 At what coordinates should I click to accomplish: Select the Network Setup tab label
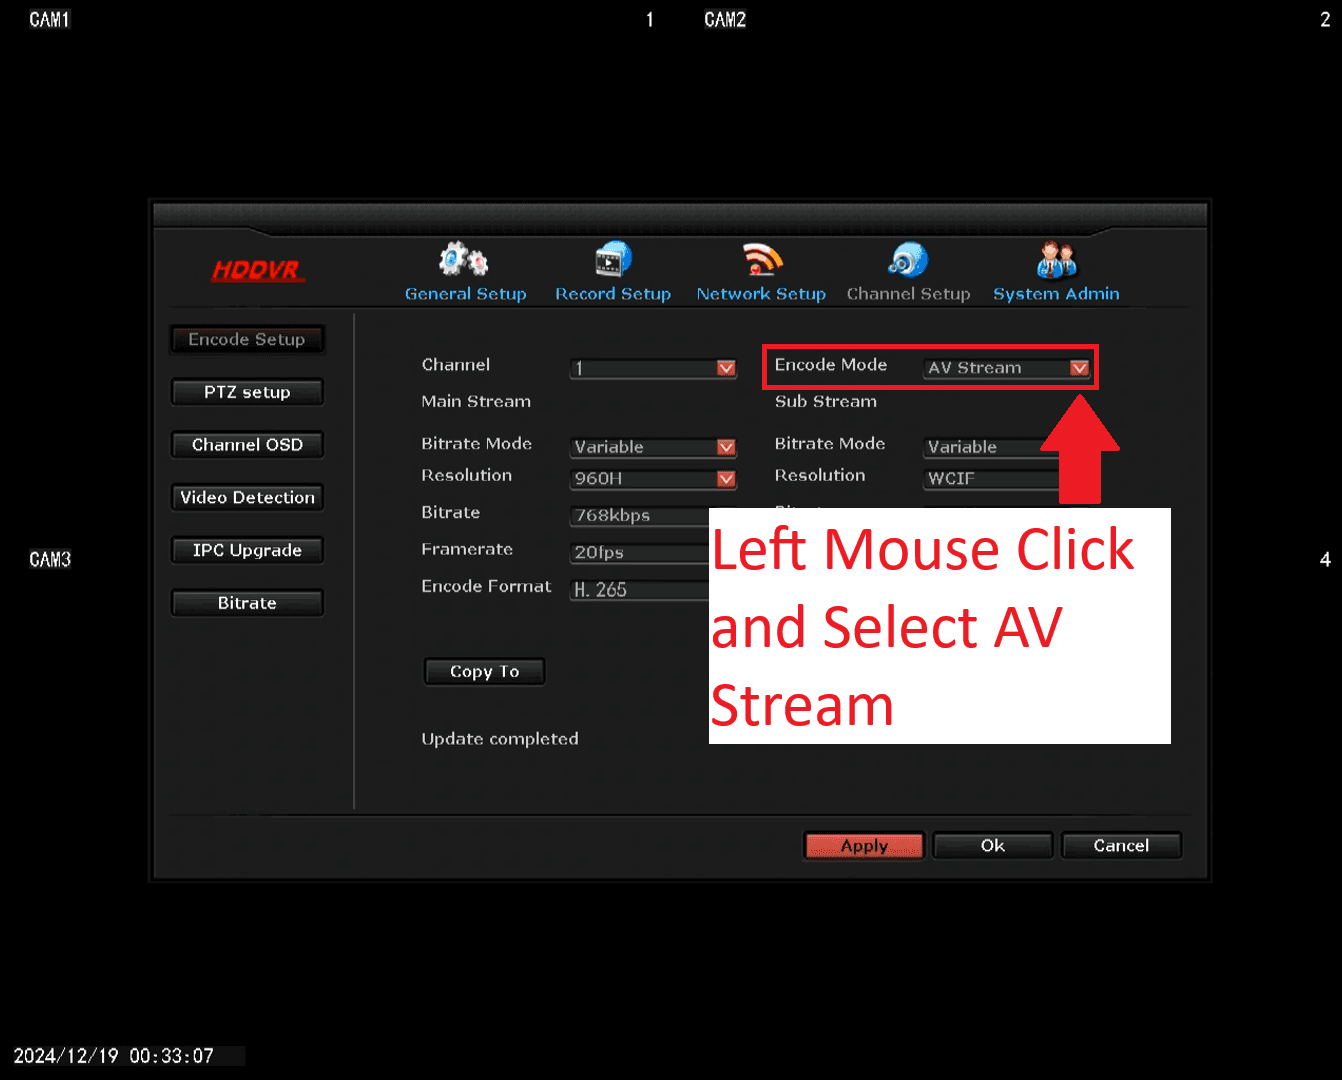(761, 294)
